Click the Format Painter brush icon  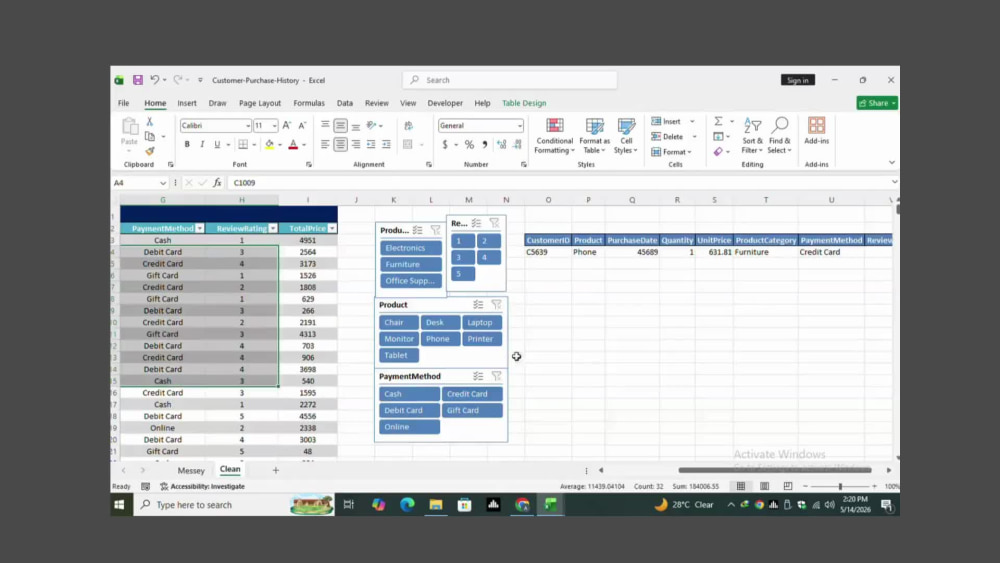(x=149, y=151)
